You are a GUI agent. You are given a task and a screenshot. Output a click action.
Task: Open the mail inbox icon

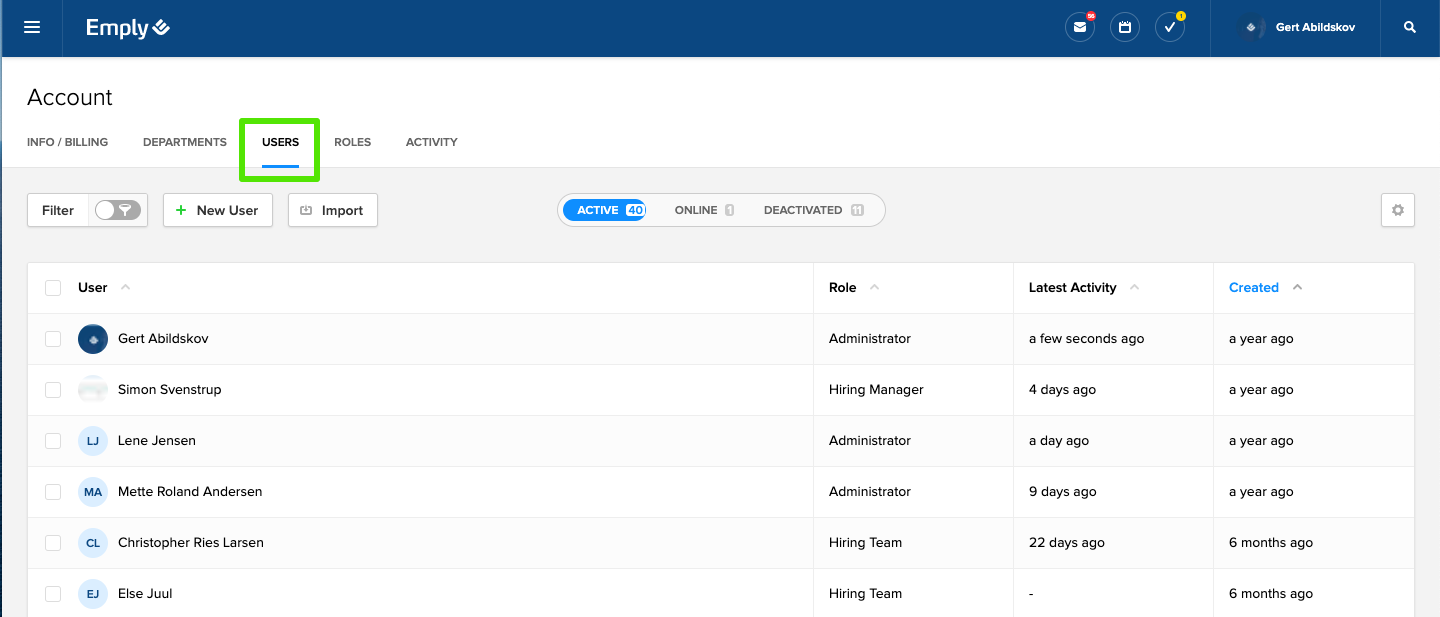(1080, 28)
